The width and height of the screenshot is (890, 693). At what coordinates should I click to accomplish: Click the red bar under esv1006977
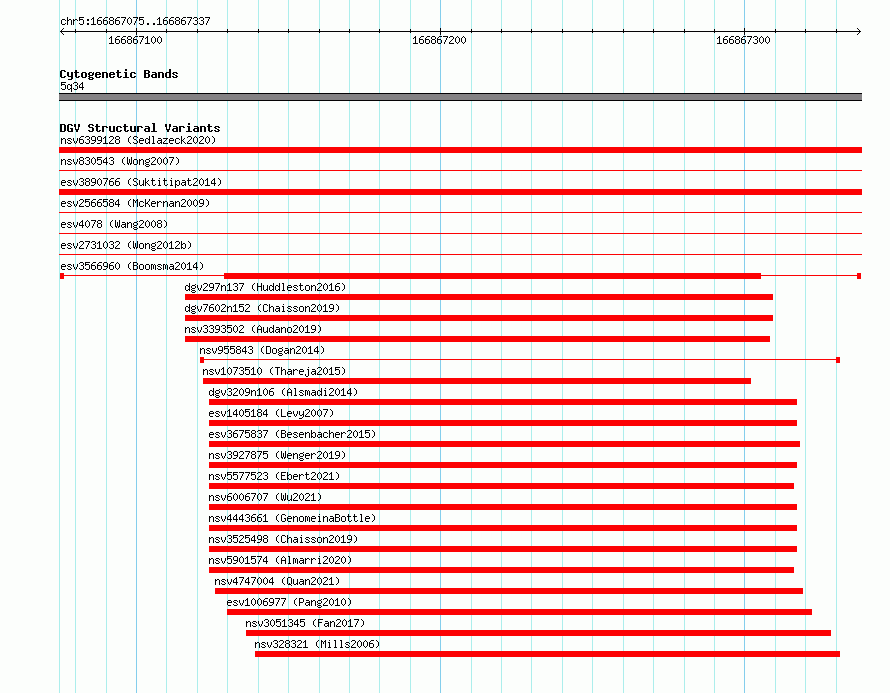click(519, 612)
